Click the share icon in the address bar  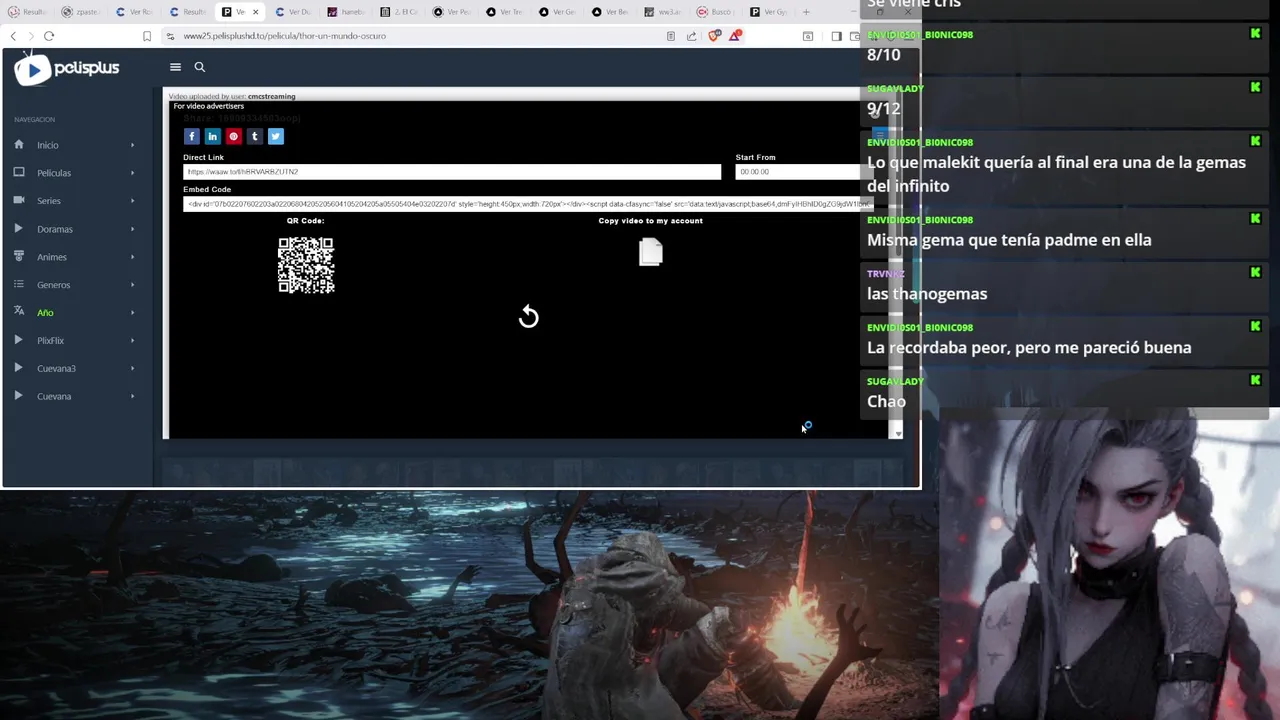692,36
